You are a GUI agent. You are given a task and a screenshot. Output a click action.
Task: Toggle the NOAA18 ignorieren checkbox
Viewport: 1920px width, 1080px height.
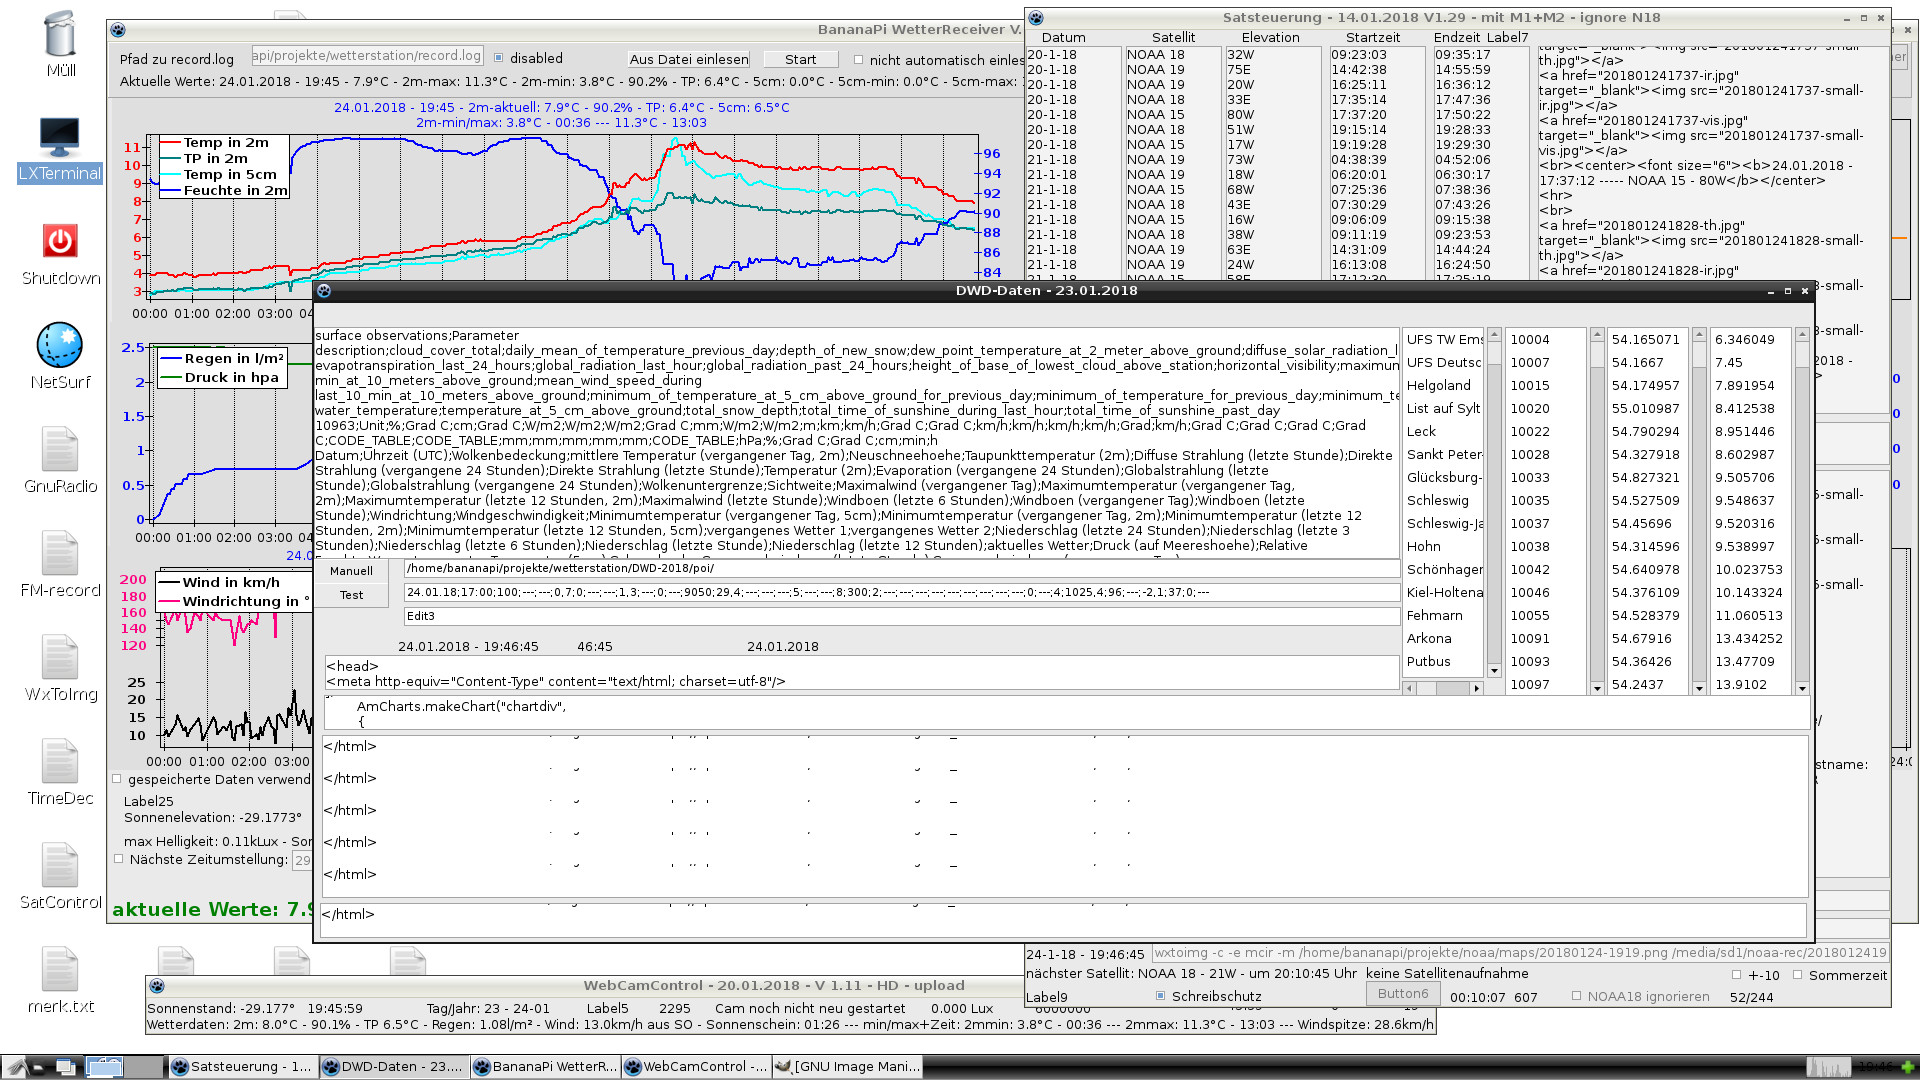pos(1576,996)
